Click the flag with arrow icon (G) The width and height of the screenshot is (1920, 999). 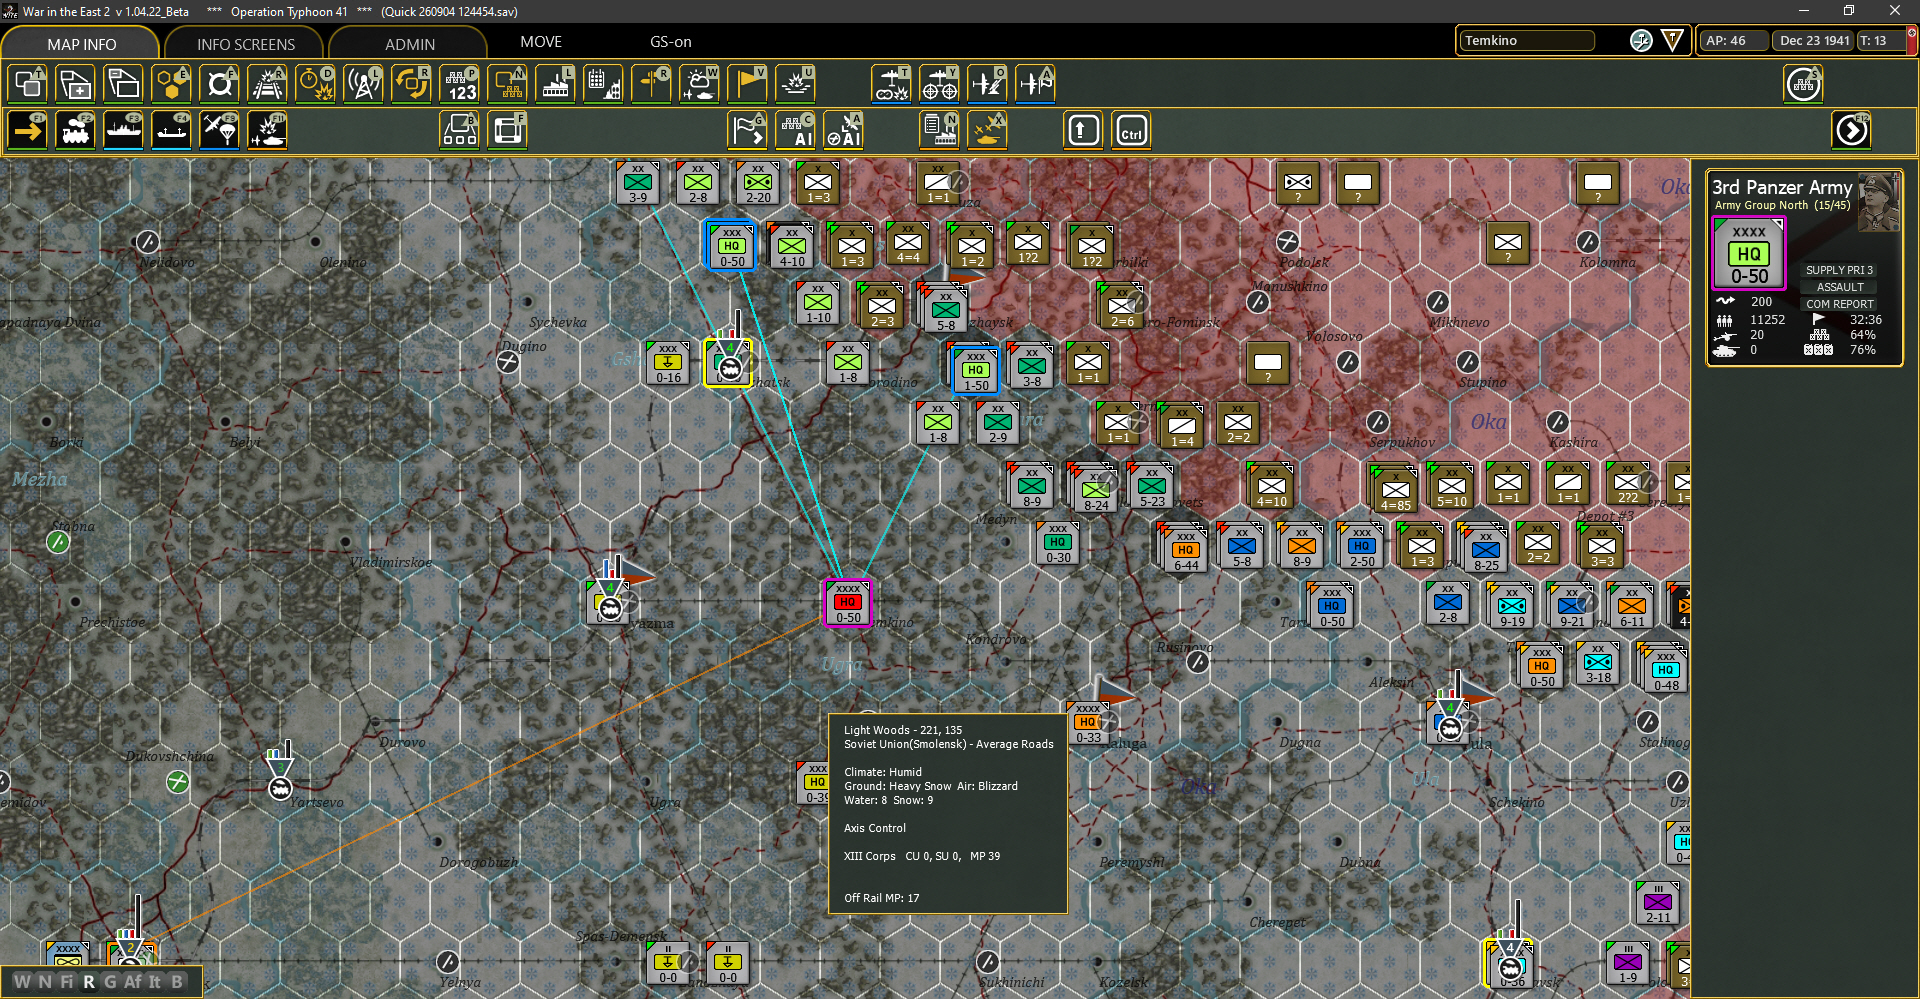tap(748, 130)
